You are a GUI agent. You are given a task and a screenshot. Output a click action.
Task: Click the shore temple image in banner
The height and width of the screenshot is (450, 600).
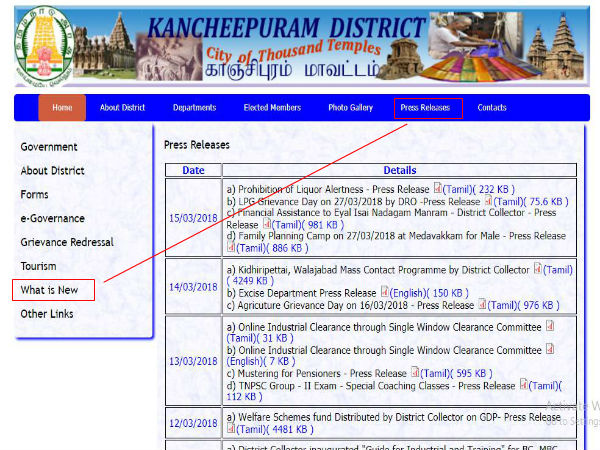click(x=556, y=46)
